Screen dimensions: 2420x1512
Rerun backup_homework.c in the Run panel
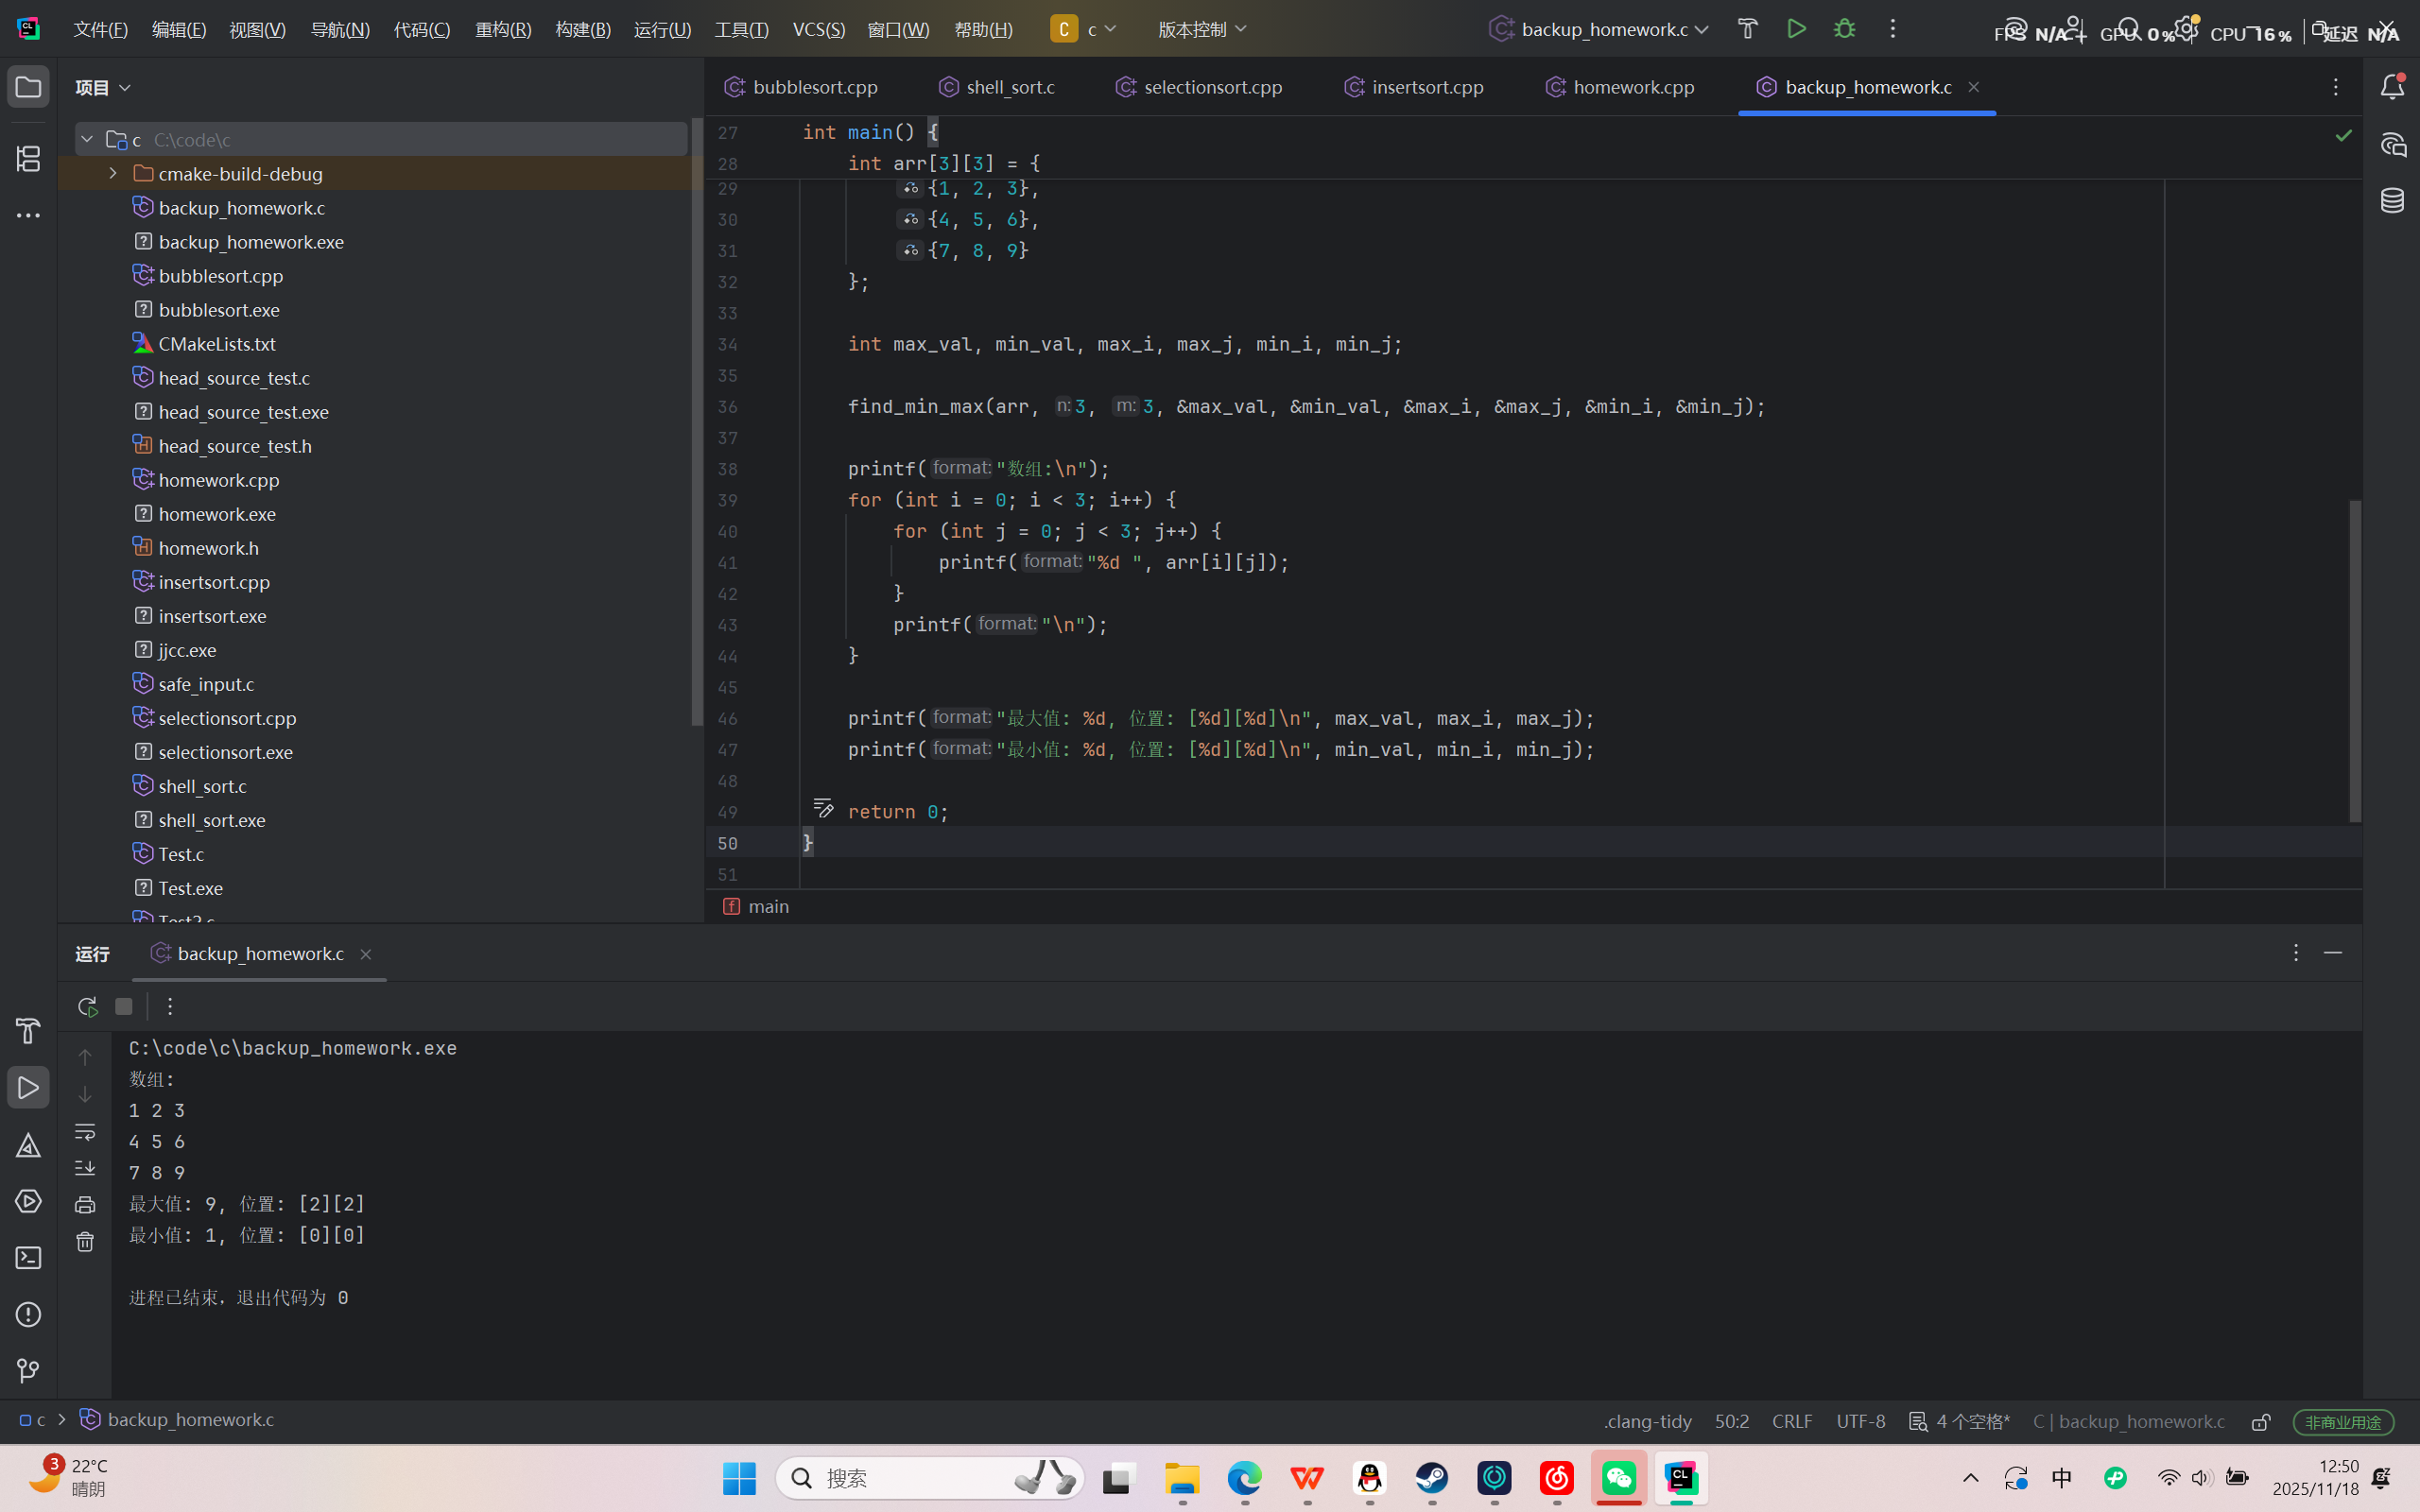pyautogui.click(x=87, y=1006)
